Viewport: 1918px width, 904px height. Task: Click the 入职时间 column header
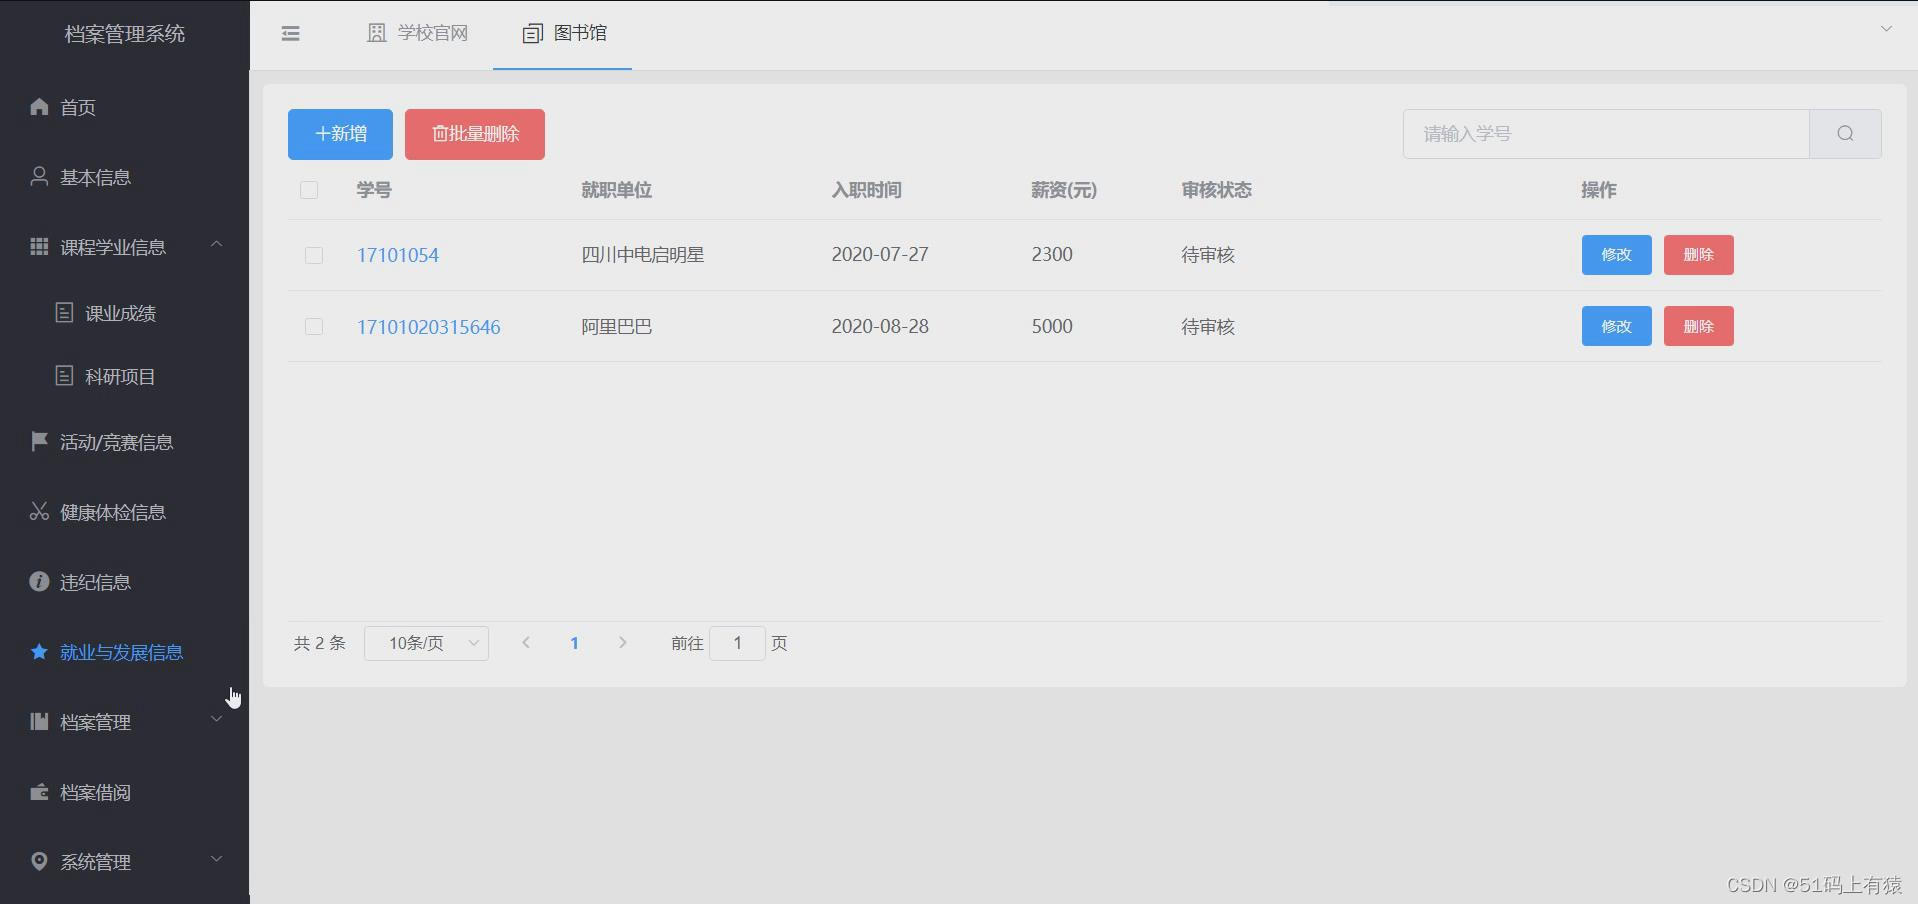click(x=867, y=190)
